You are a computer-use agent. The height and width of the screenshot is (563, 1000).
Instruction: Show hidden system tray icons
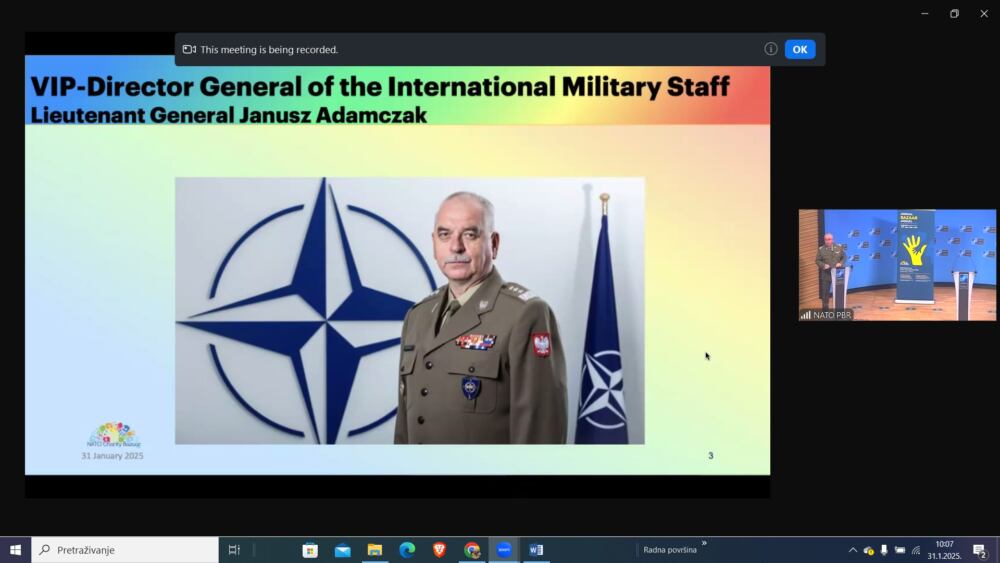click(852, 550)
